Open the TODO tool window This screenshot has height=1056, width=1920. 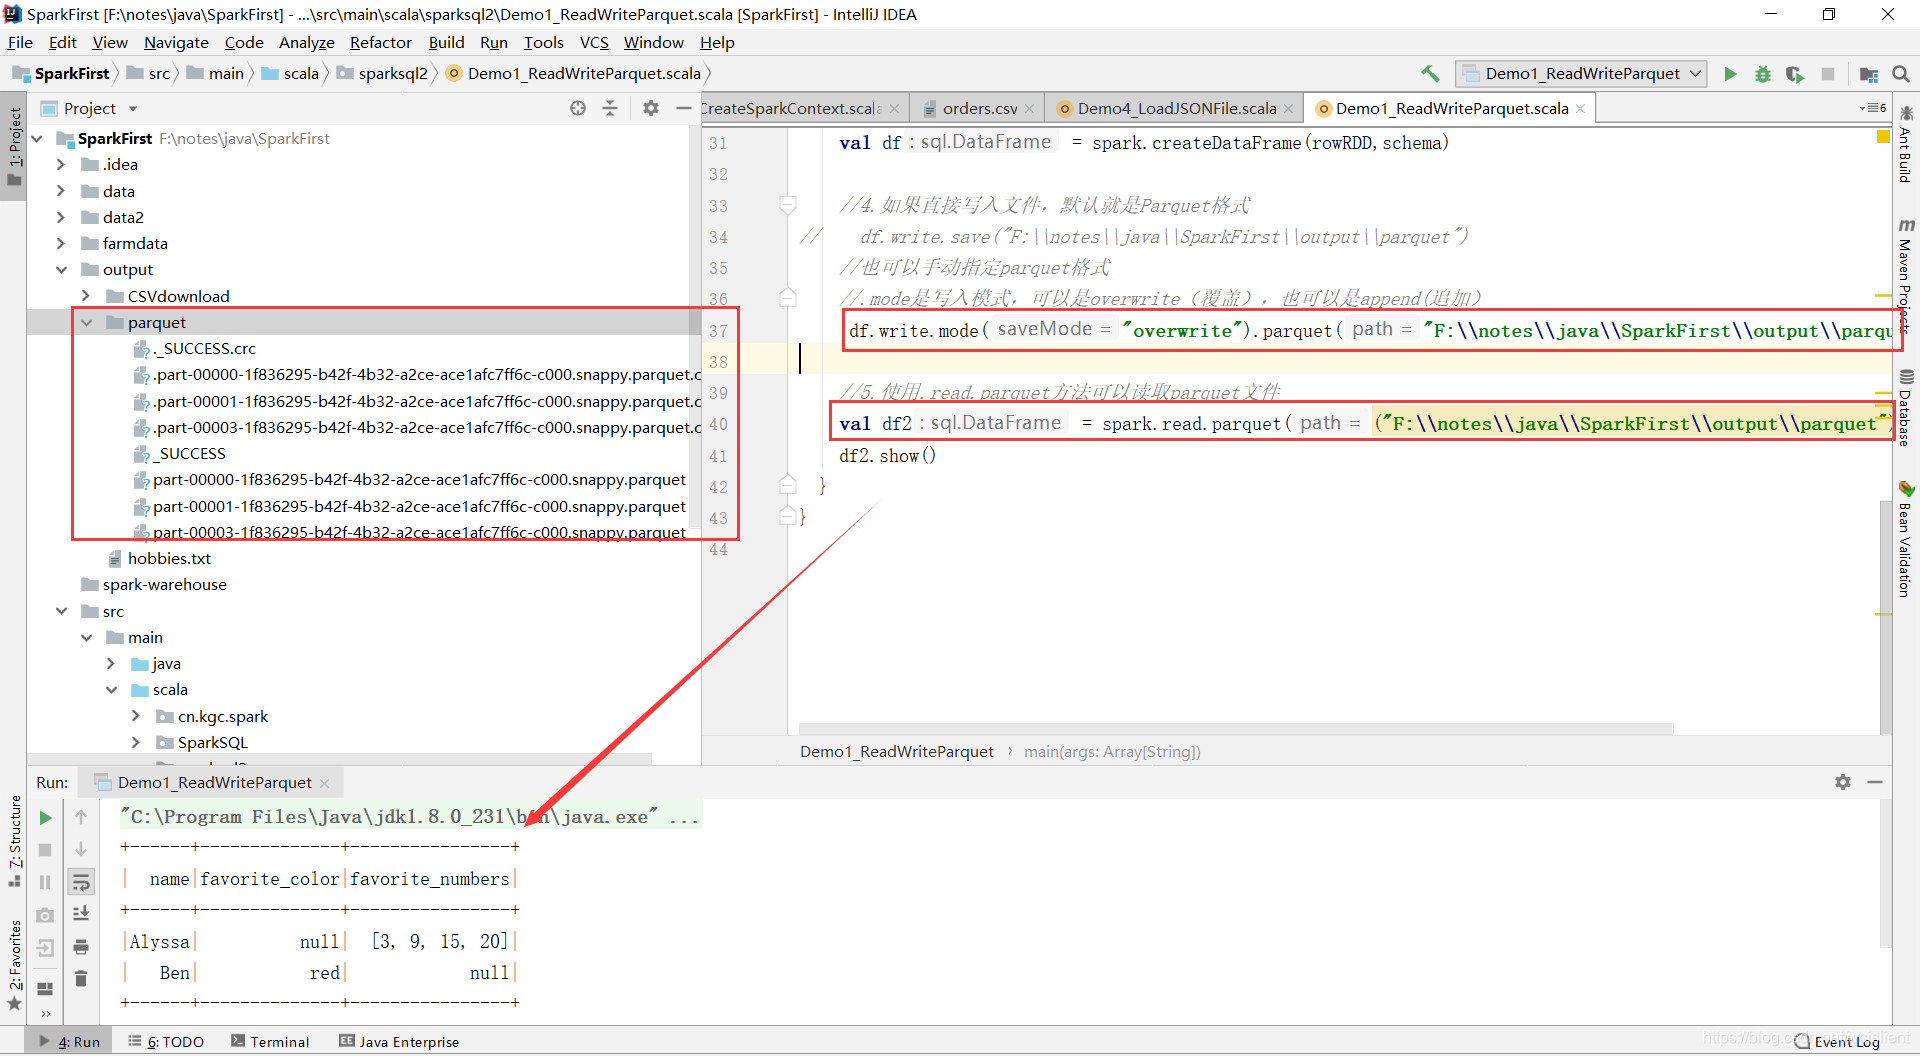(x=166, y=1042)
